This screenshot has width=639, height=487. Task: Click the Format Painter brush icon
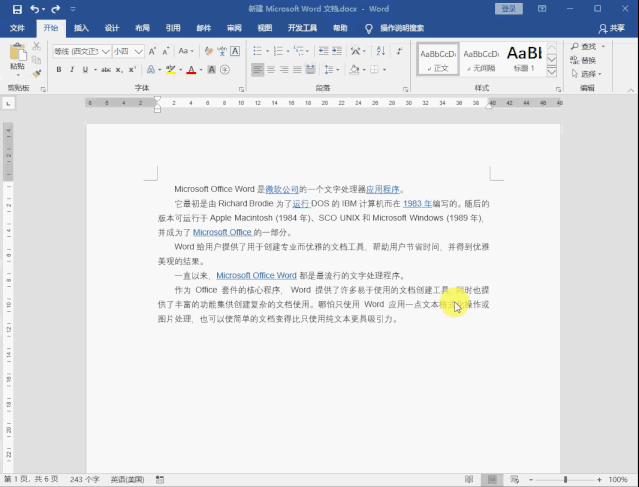pyautogui.click(x=38, y=73)
